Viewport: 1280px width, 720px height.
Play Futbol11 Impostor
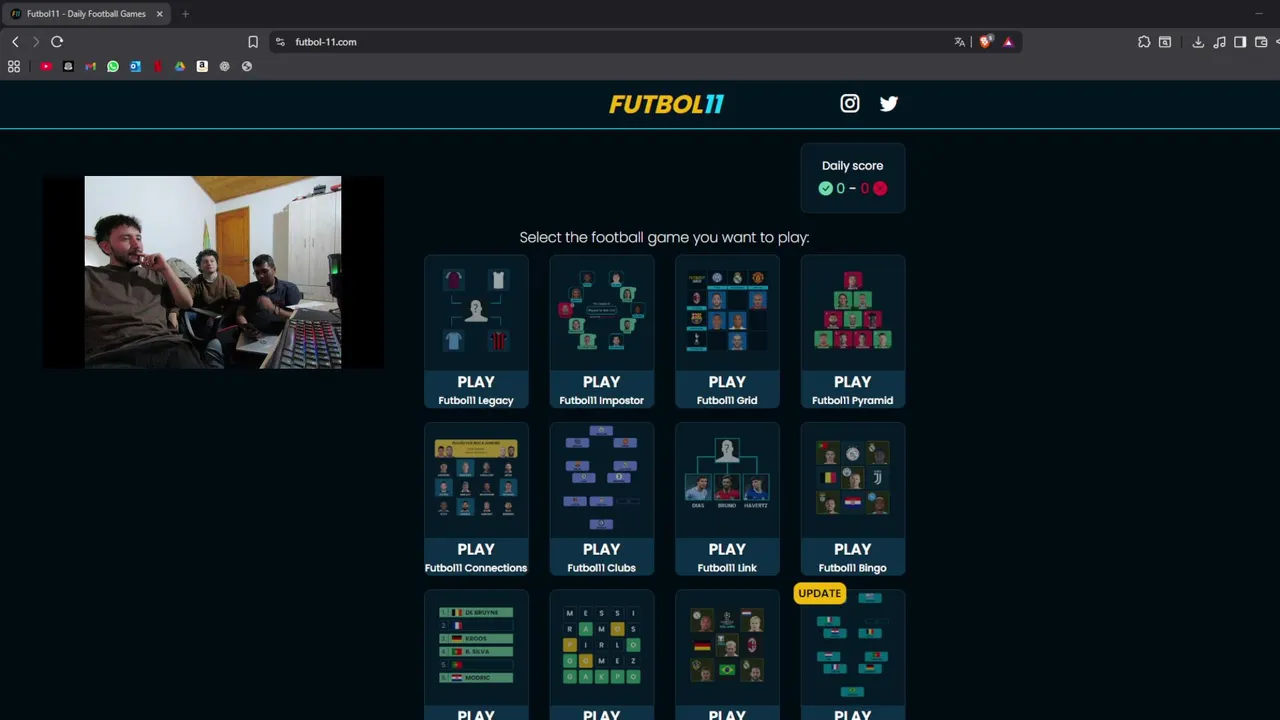click(x=601, y=390)
